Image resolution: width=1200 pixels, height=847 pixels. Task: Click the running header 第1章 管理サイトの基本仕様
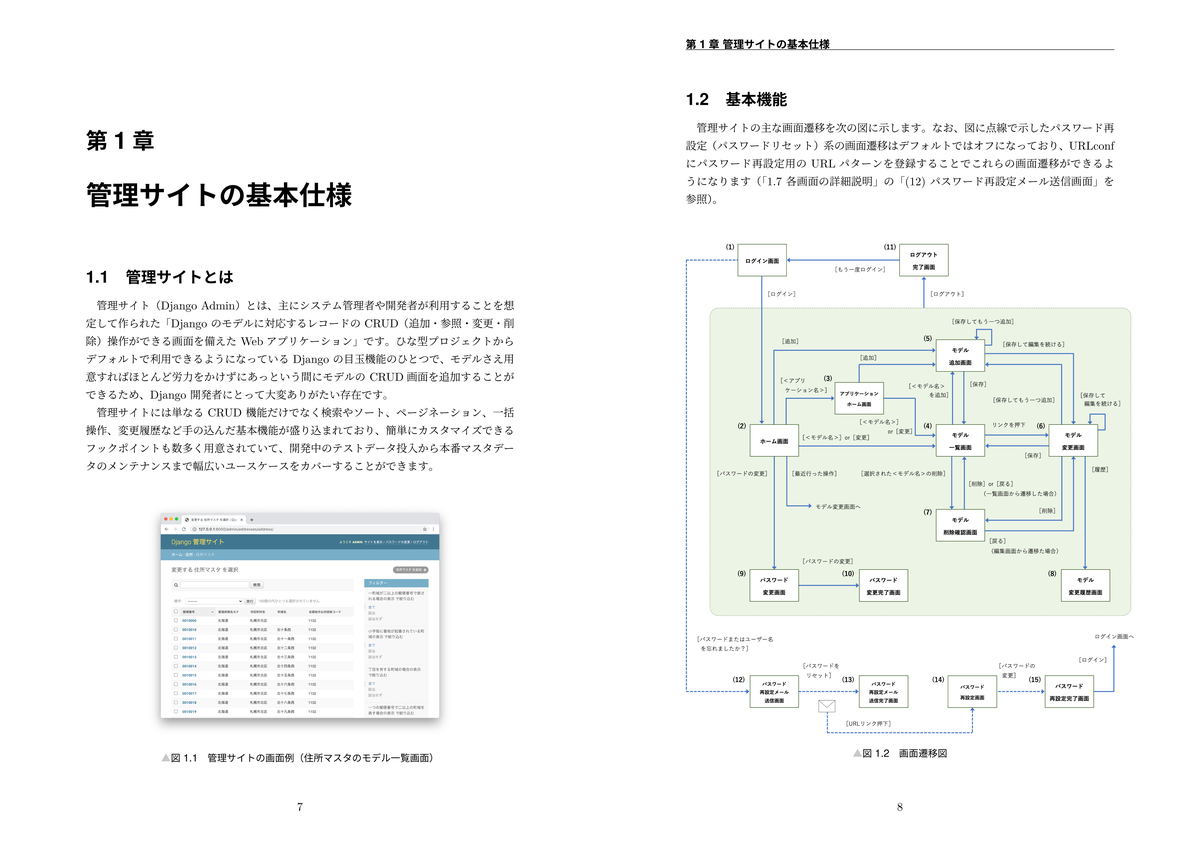[758, 44]
